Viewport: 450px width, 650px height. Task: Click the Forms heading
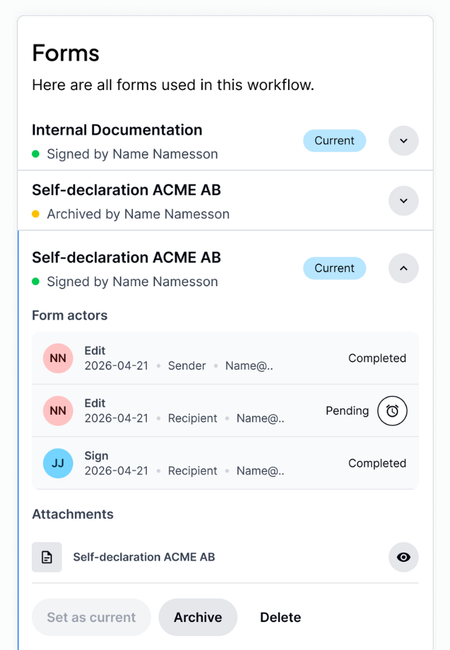click(66, 53)
